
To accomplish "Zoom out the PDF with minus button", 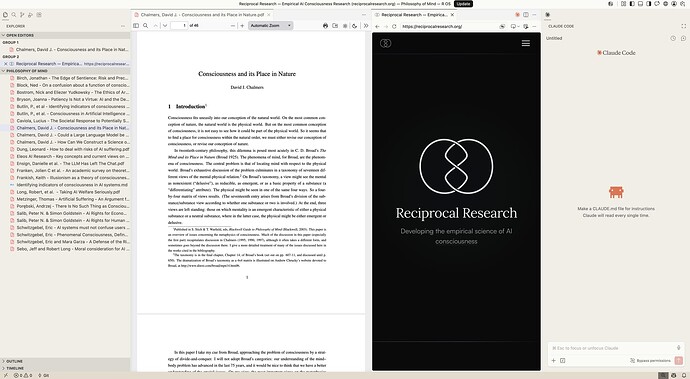I will [x=233, y=26].
